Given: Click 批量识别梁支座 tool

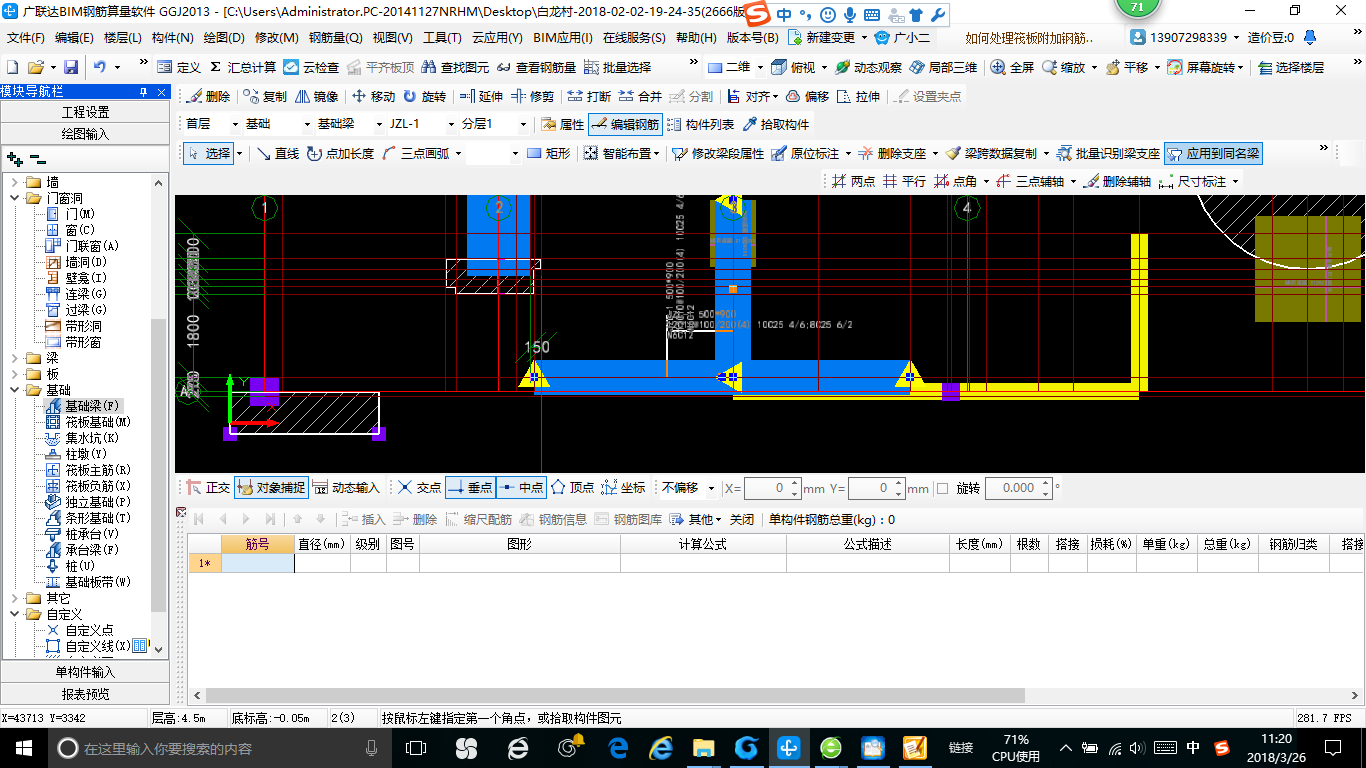Looking at the screenshot, I should coord(1109,154).
